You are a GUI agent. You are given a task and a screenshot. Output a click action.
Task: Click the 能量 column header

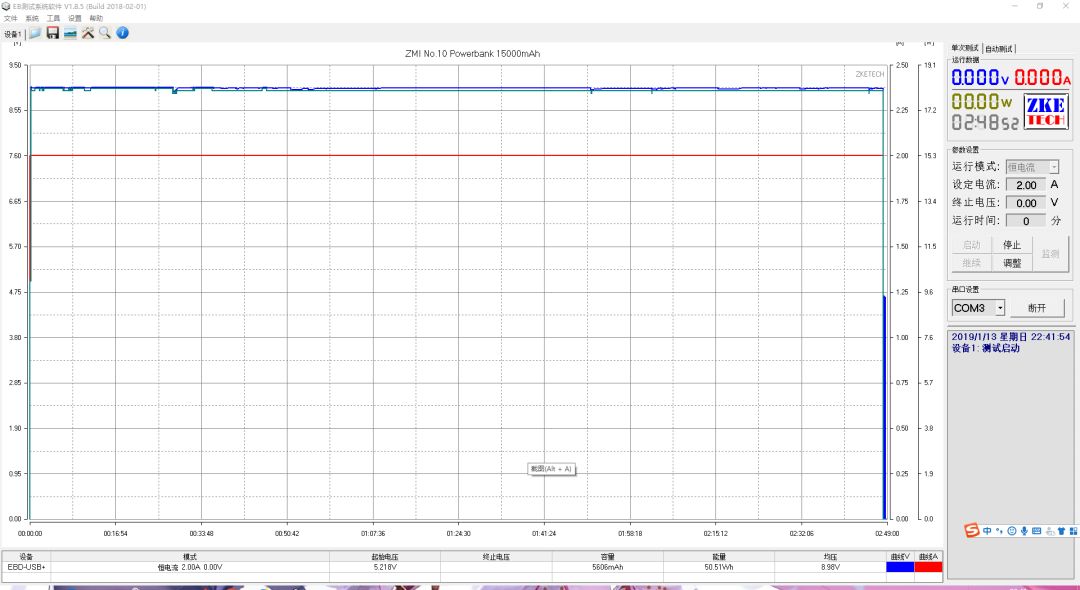718,557
